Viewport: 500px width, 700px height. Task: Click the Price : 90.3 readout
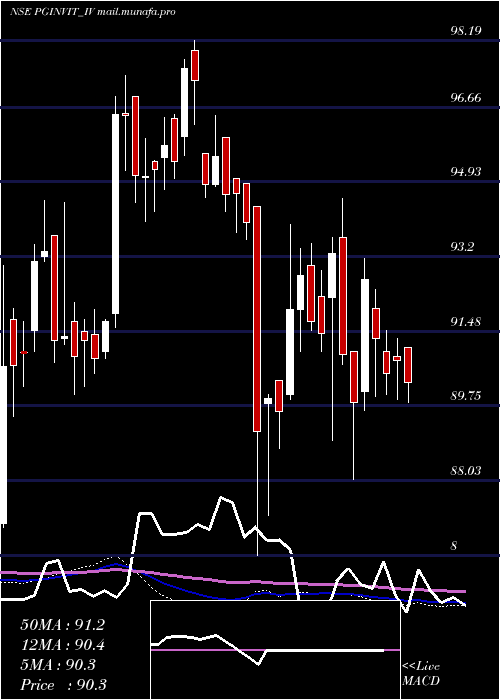(x=63, y=685)
